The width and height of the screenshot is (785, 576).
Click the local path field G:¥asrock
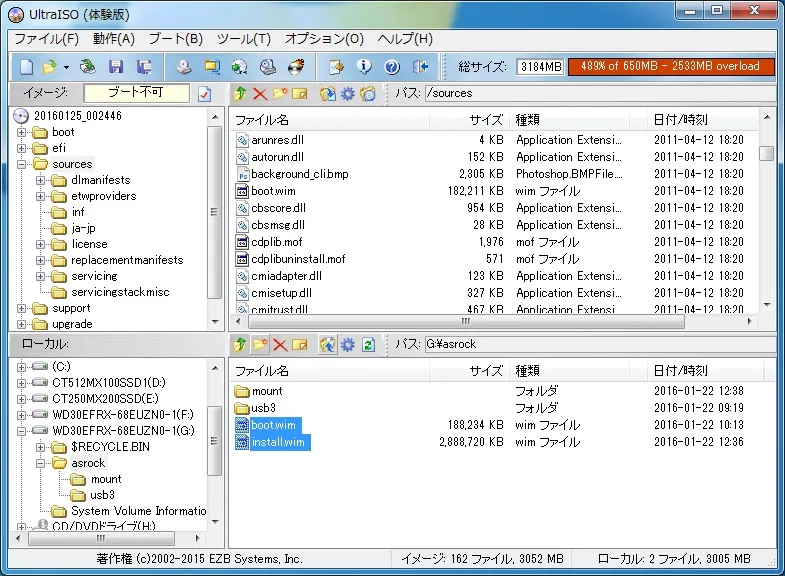pos(600,344)
